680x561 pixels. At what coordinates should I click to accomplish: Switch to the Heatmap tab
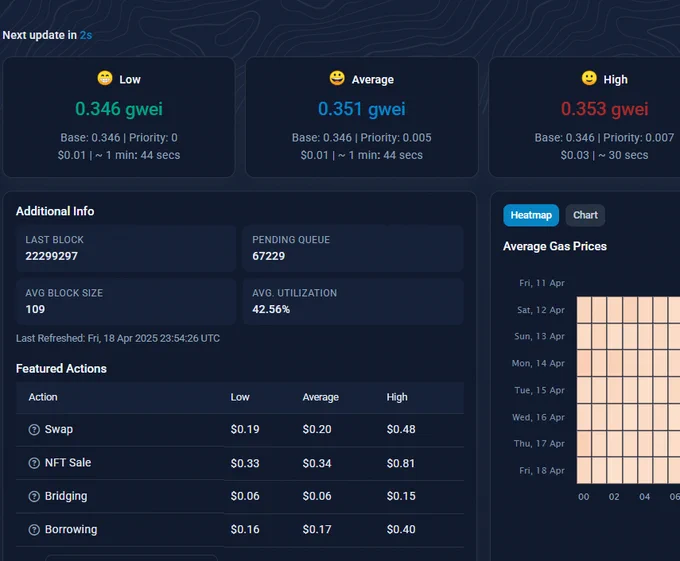(531, 215)
